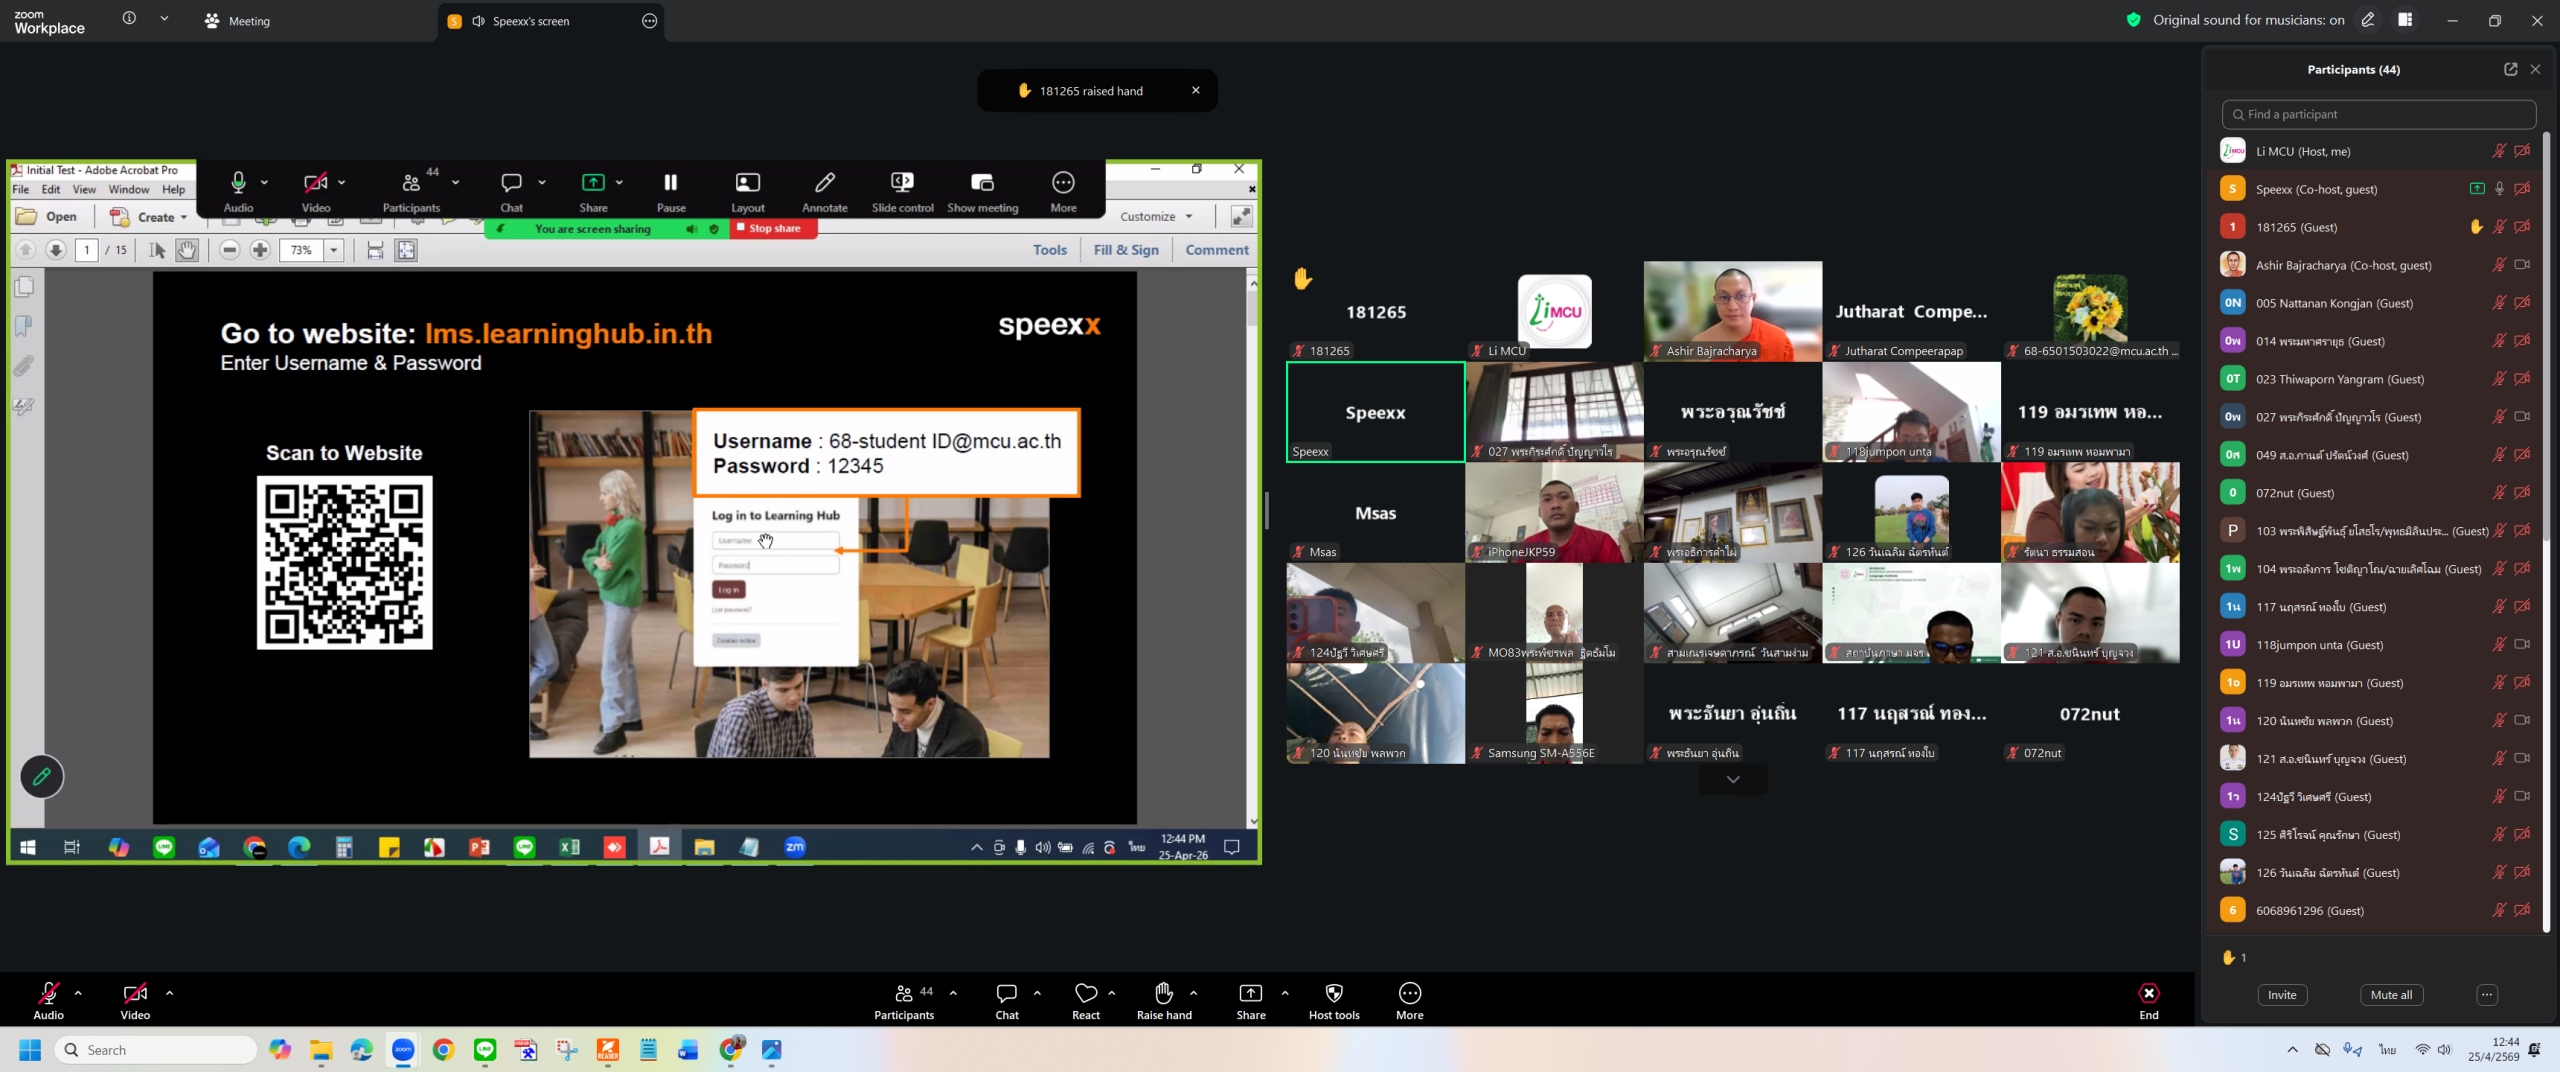The height and width of the screenshot is (1072, 2560).
Task: Toggle the mute icon for 181265 guest
Action: (x=2498, y=227)
